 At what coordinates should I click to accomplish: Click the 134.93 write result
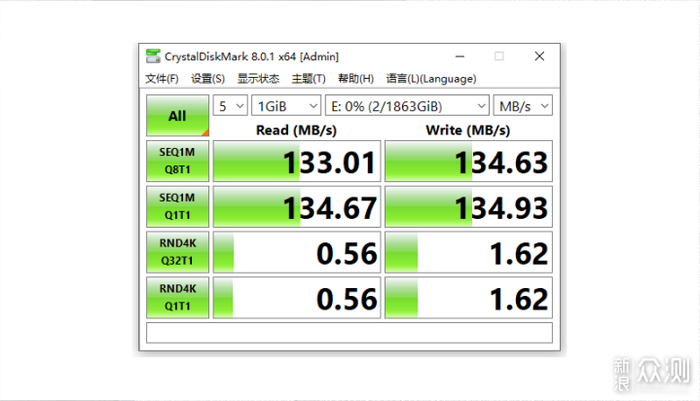[469, 207]
